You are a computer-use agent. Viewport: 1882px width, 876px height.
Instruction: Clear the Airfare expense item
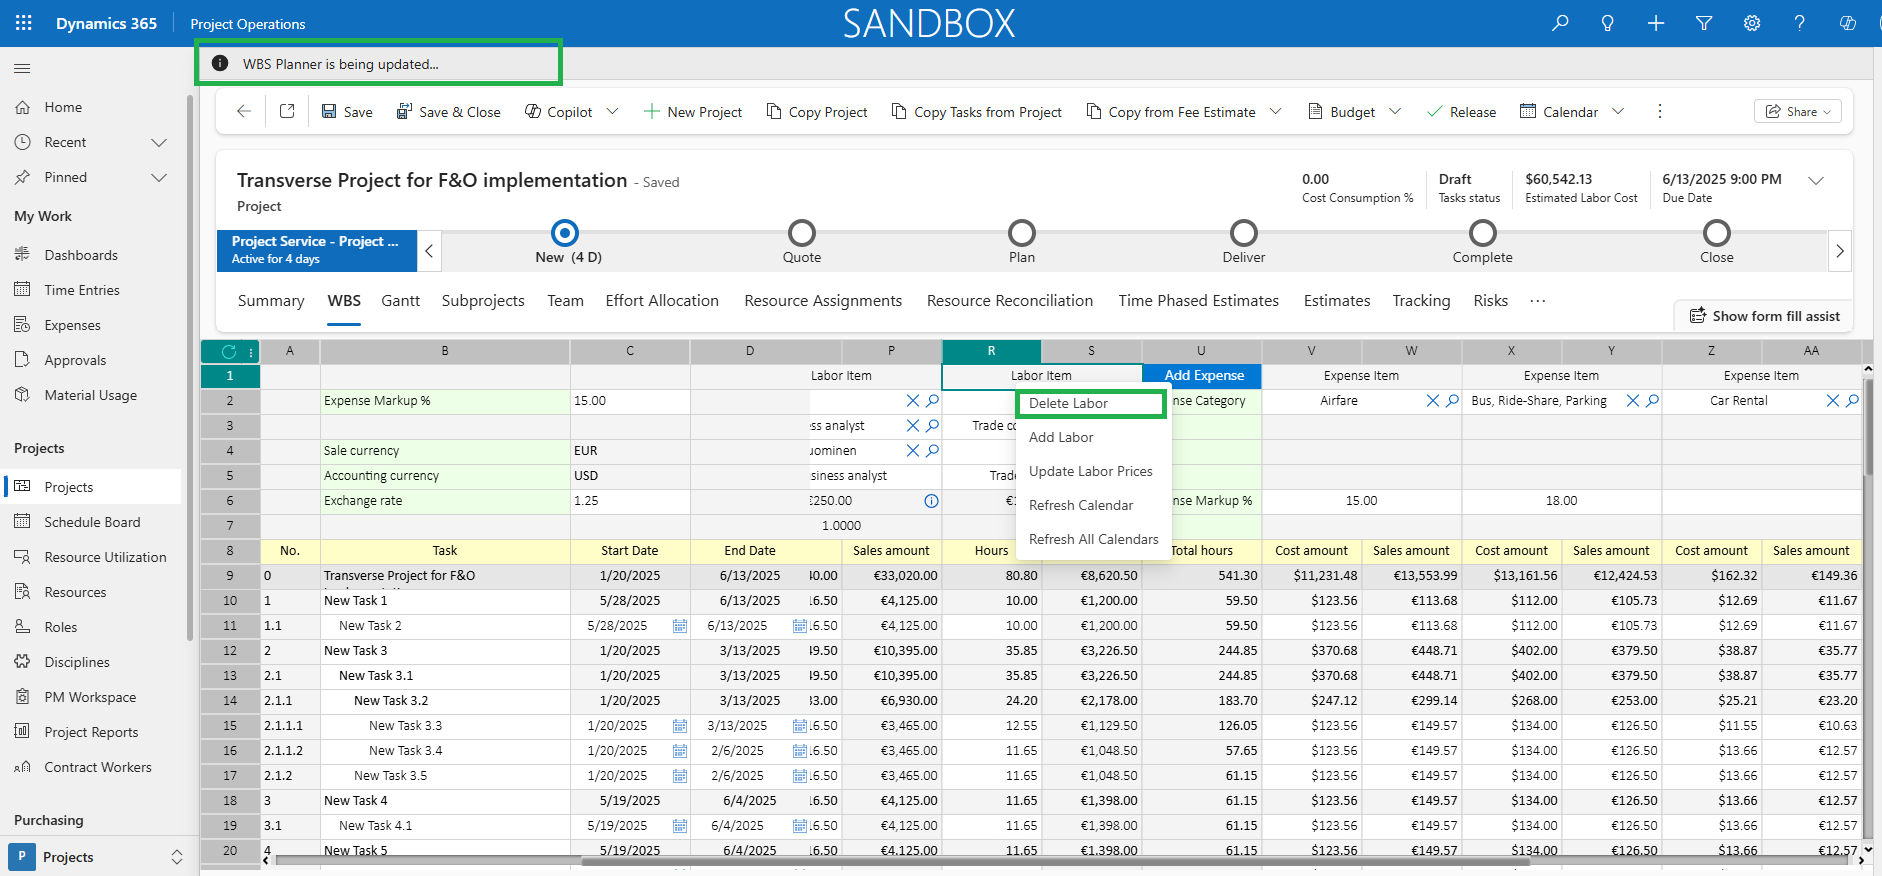tap(1433, 401)
